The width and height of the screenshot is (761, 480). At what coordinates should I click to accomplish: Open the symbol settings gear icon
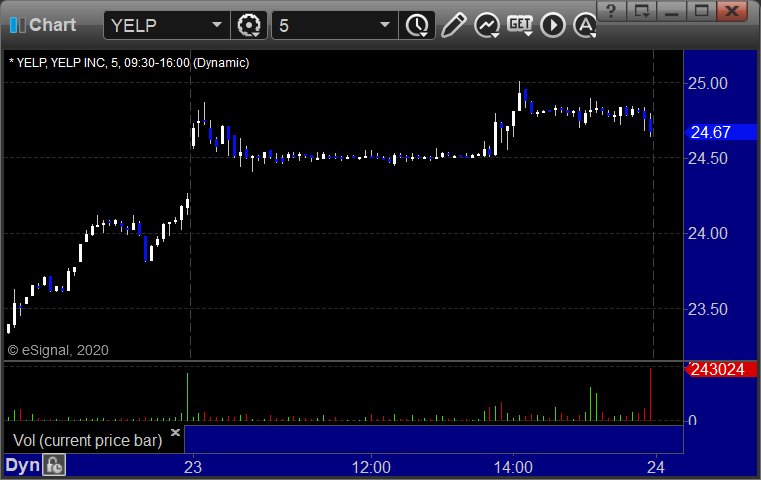(x=248, y=25)
